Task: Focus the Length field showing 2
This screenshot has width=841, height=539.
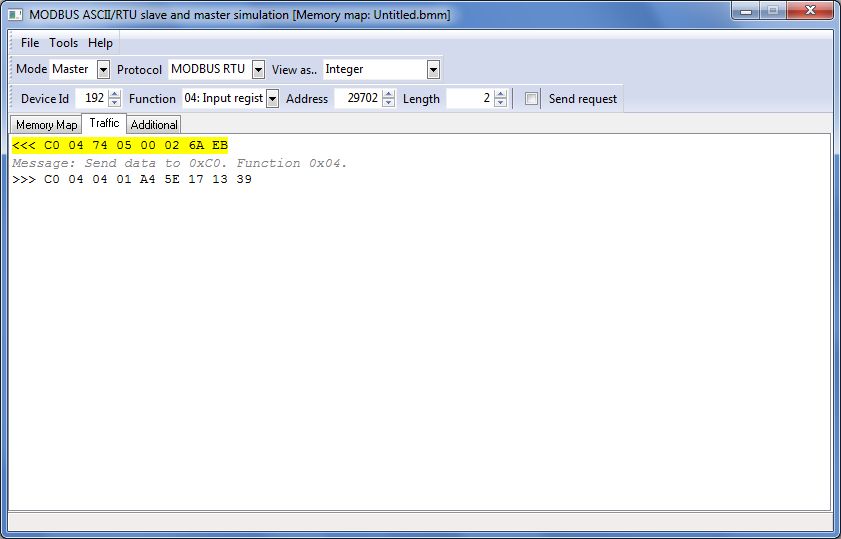Action: [x=470, y=99]
